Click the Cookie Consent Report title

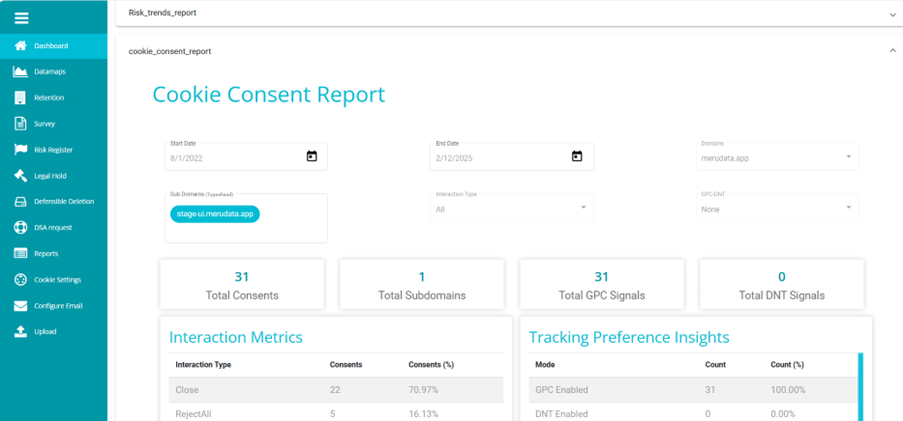(269, 94)
